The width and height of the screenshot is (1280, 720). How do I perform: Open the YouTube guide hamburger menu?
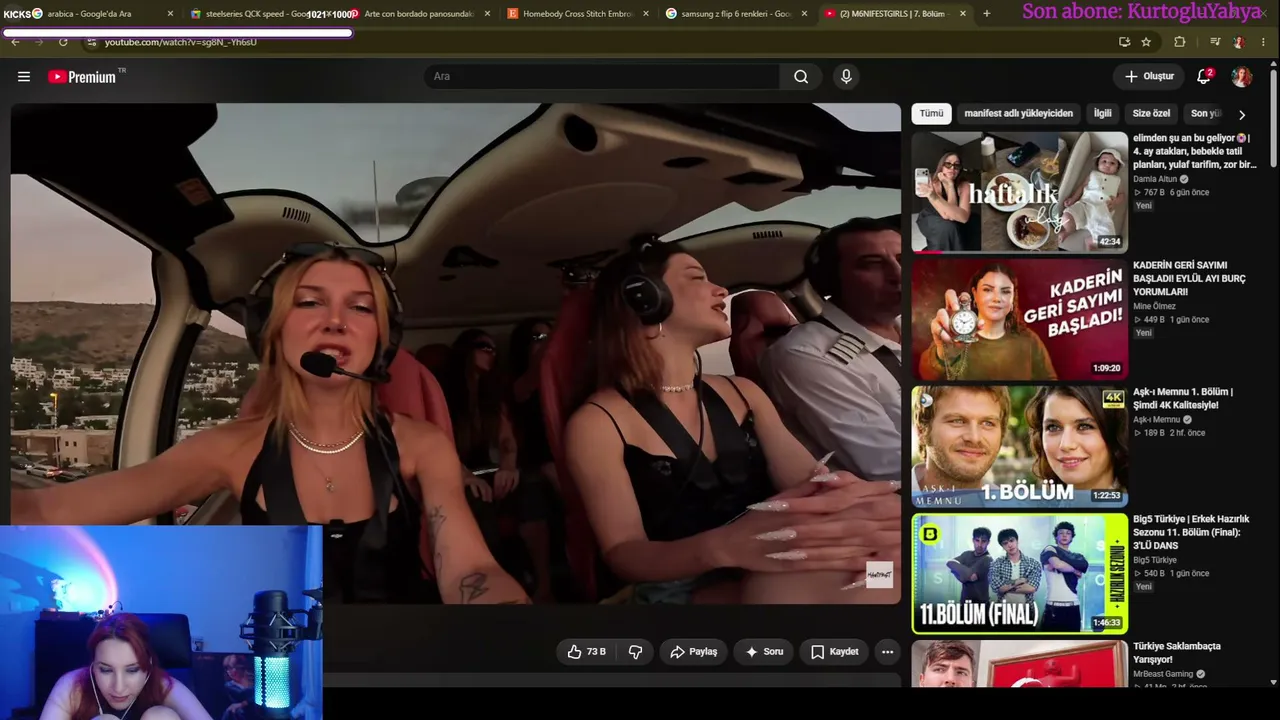(x=24, y=77)
